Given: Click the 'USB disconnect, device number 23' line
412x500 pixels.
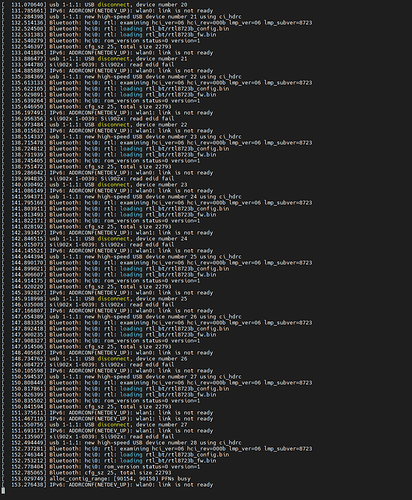Looking at the screenshot, I should (x=94, y=185).
